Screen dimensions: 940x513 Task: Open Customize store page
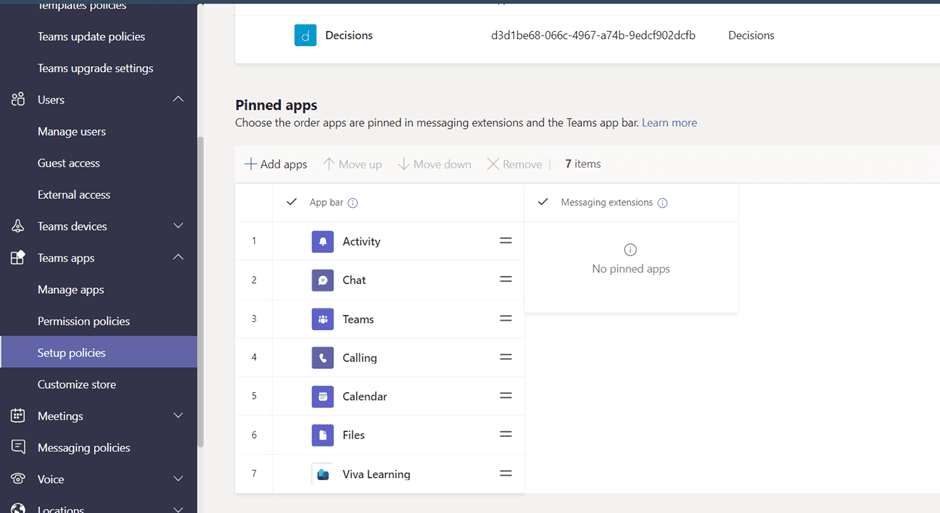tap(77, 384)
